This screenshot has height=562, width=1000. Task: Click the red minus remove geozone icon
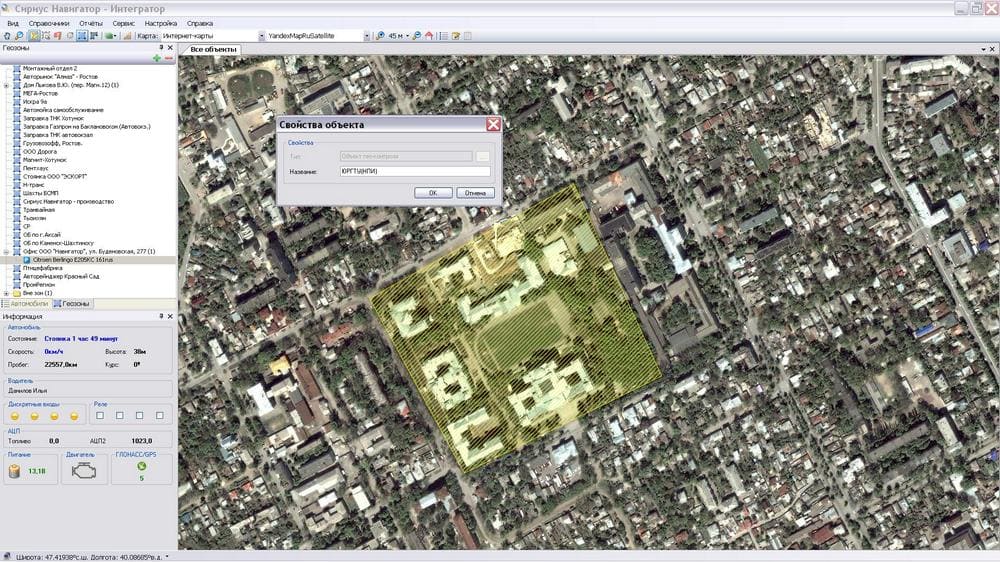(169, 58)
